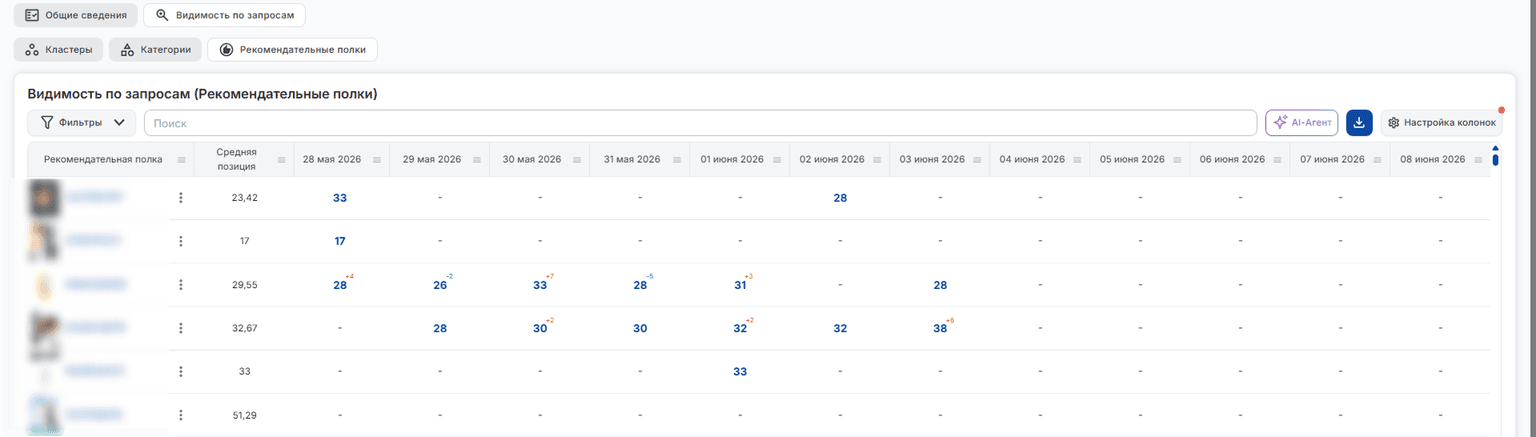This screenshot has width=1536, height=437.
Task: Switch to the Общие сведения tab
Action: click(x=75, y=16)
